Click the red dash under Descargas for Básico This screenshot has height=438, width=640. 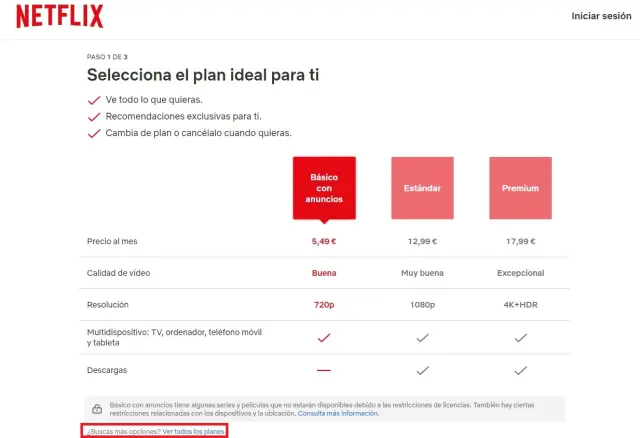pyautogui.click(x=324, y=370)
